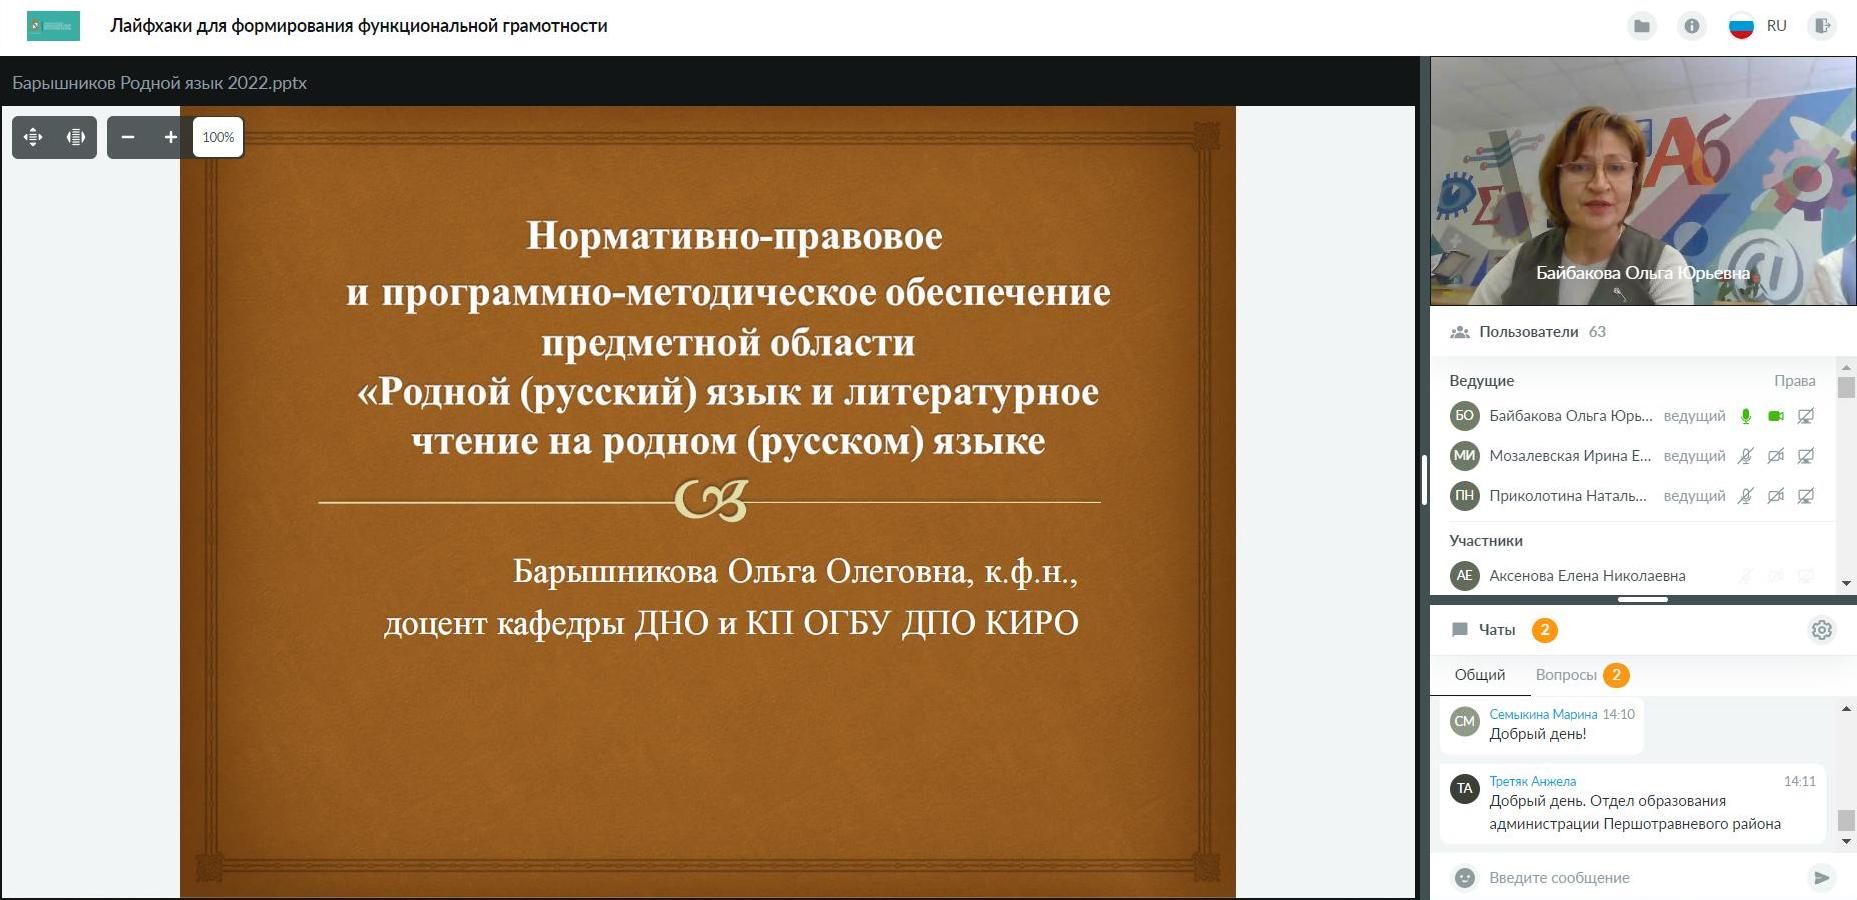Click sender name Семыкина Марина in chat
This screenshot has height=900, width=1857.
coord(1543,714)
